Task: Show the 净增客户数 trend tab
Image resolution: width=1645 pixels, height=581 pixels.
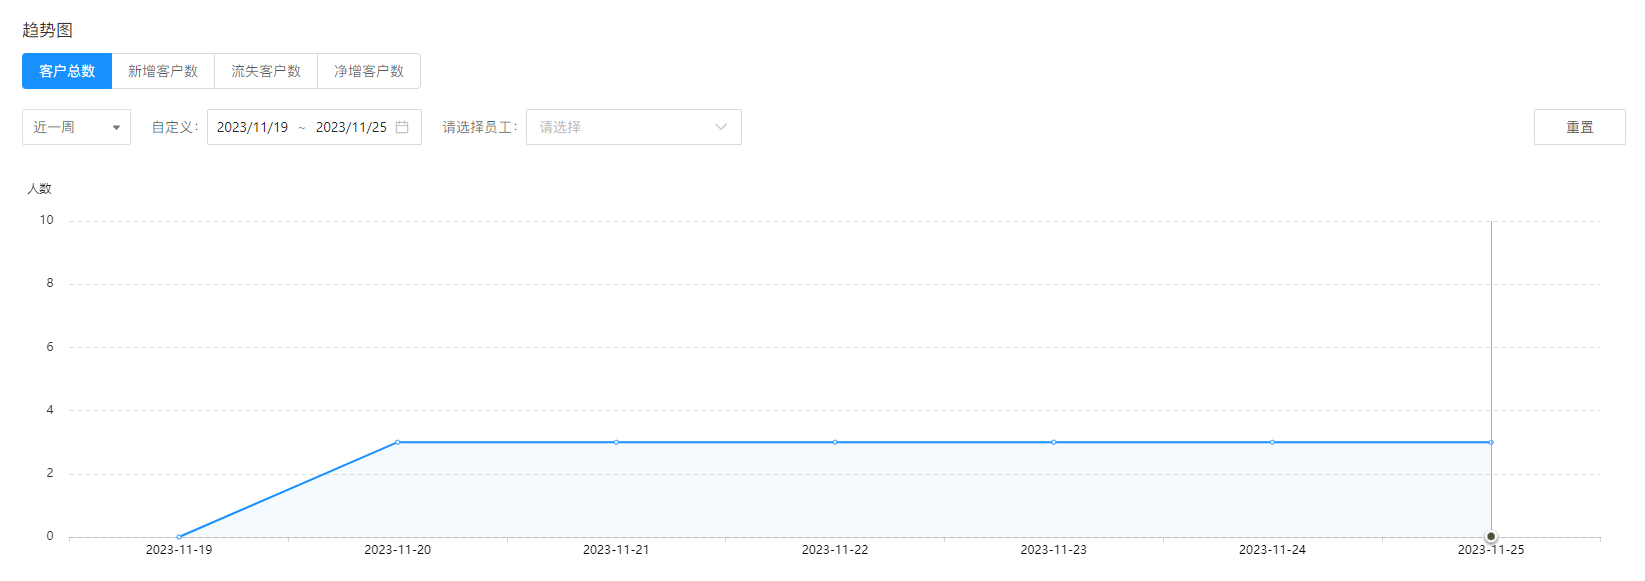Action: pyautogui.click(x=369, y=71)
